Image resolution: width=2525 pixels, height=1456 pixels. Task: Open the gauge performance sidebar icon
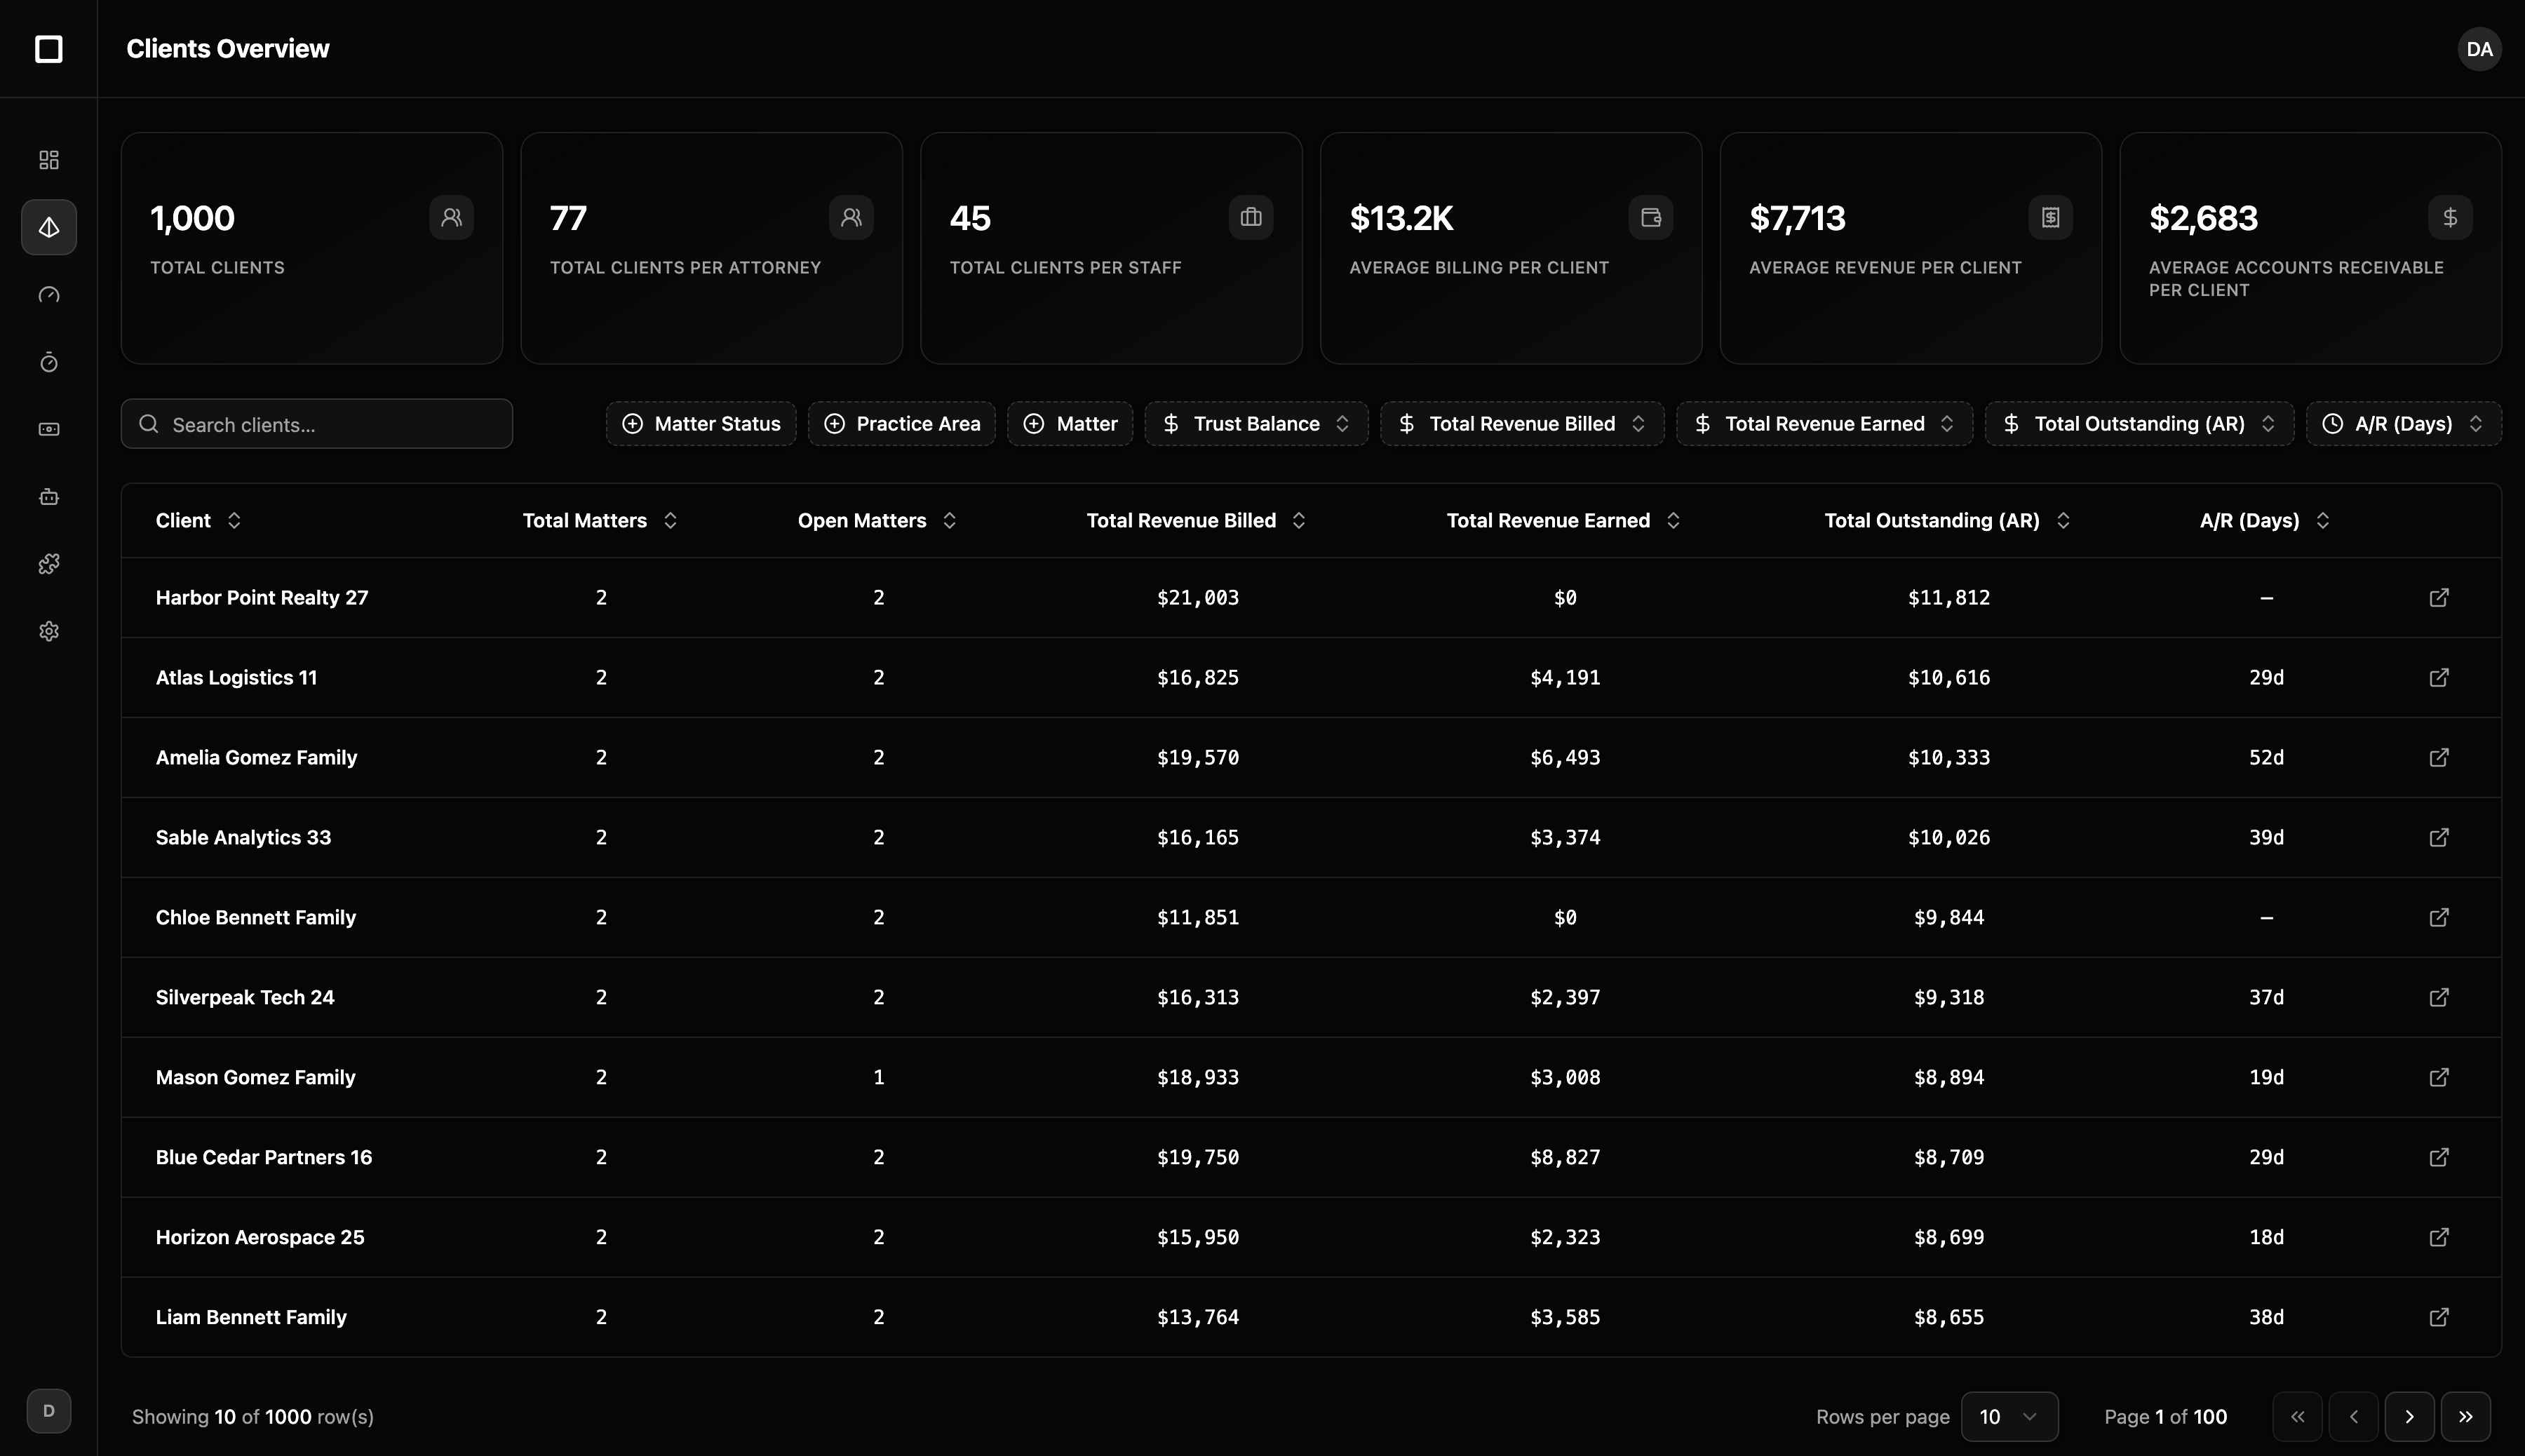(48, 295)
